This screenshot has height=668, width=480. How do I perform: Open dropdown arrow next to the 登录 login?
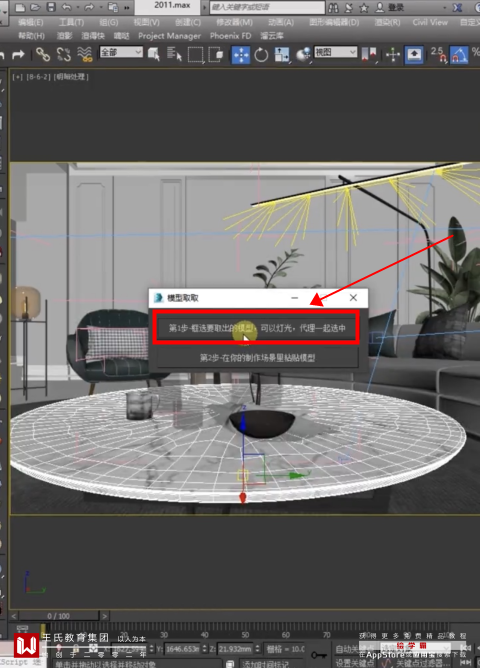click(445, 8)
